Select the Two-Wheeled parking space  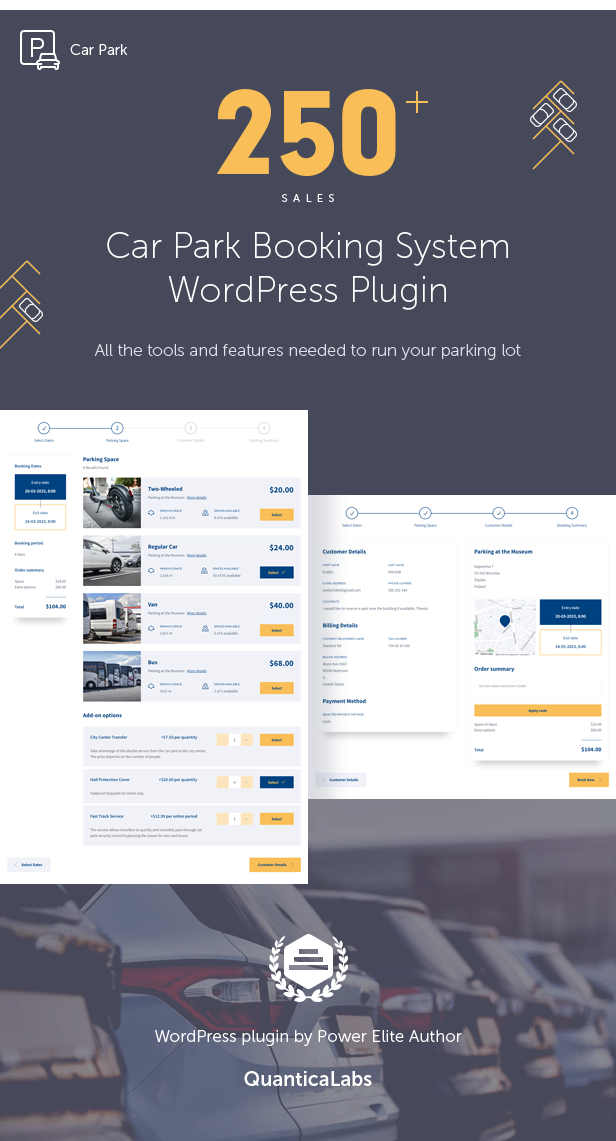pyautogui.click(x=276, y=514)
